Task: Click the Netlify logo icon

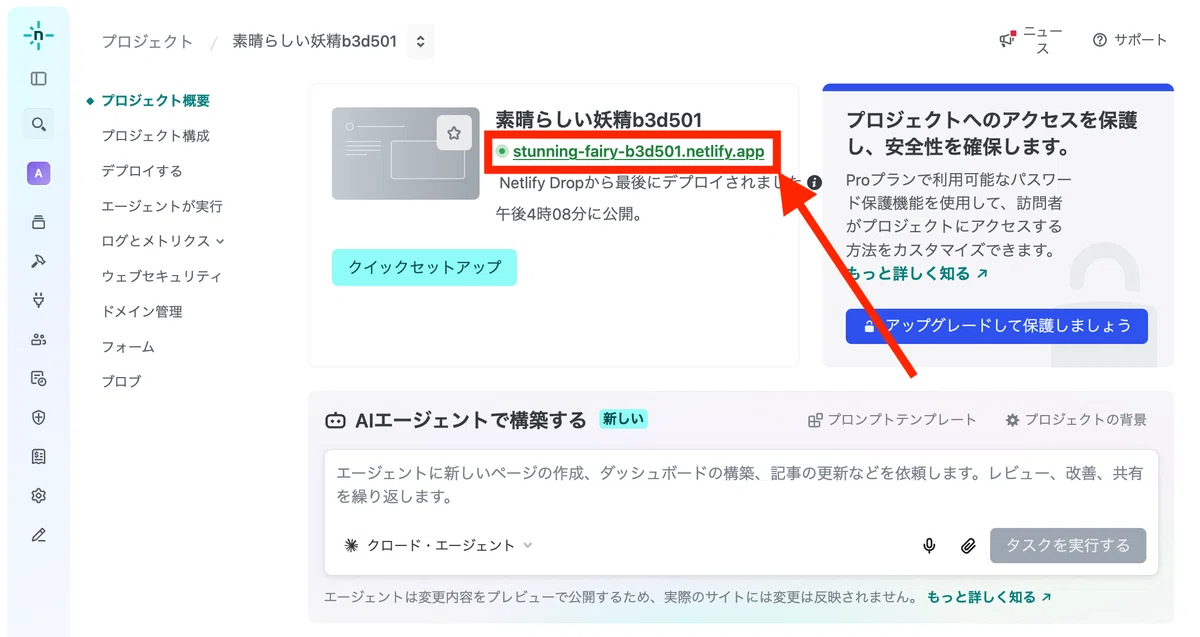Action: pyautogui.click(x=38, y=35)
